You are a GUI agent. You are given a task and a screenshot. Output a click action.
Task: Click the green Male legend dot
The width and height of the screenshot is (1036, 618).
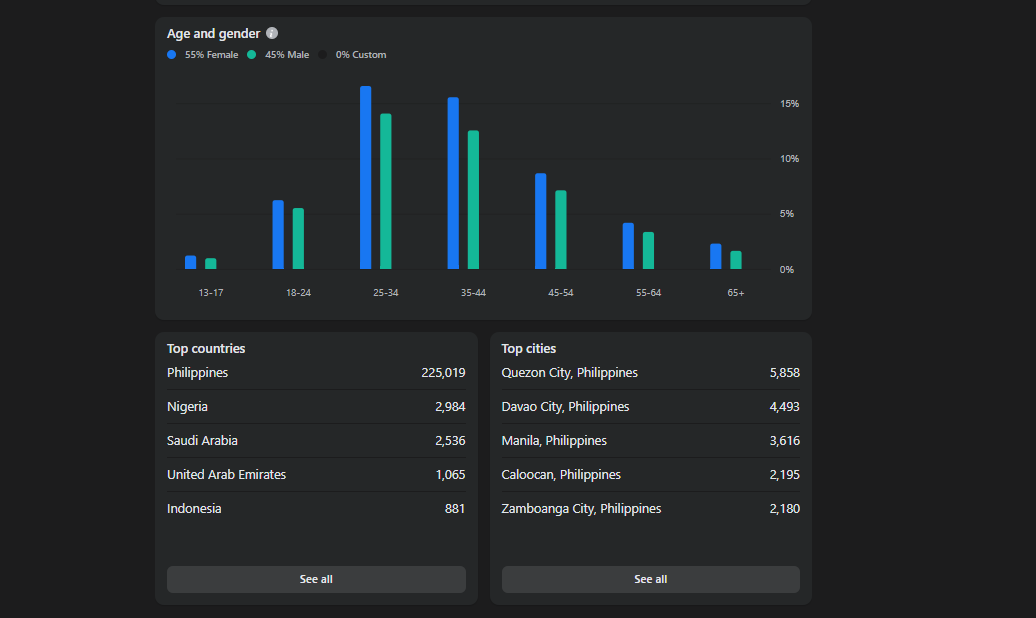(252, 55)
